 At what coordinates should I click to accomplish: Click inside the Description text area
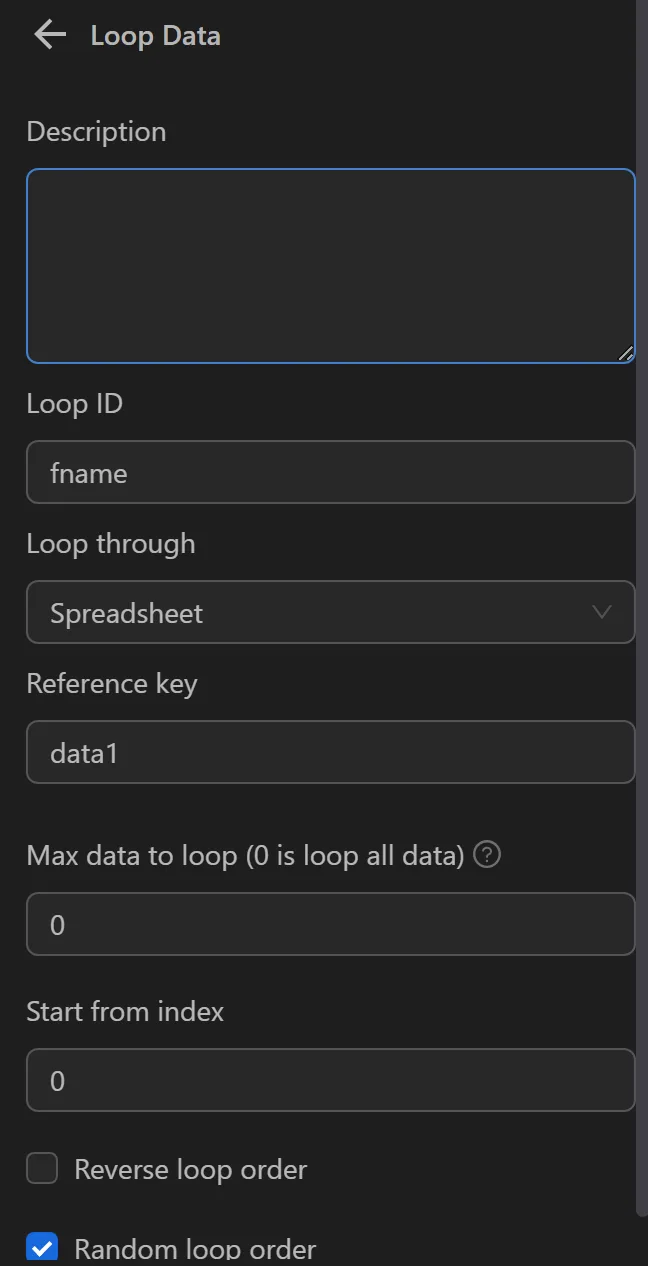(x=331, y=265)
